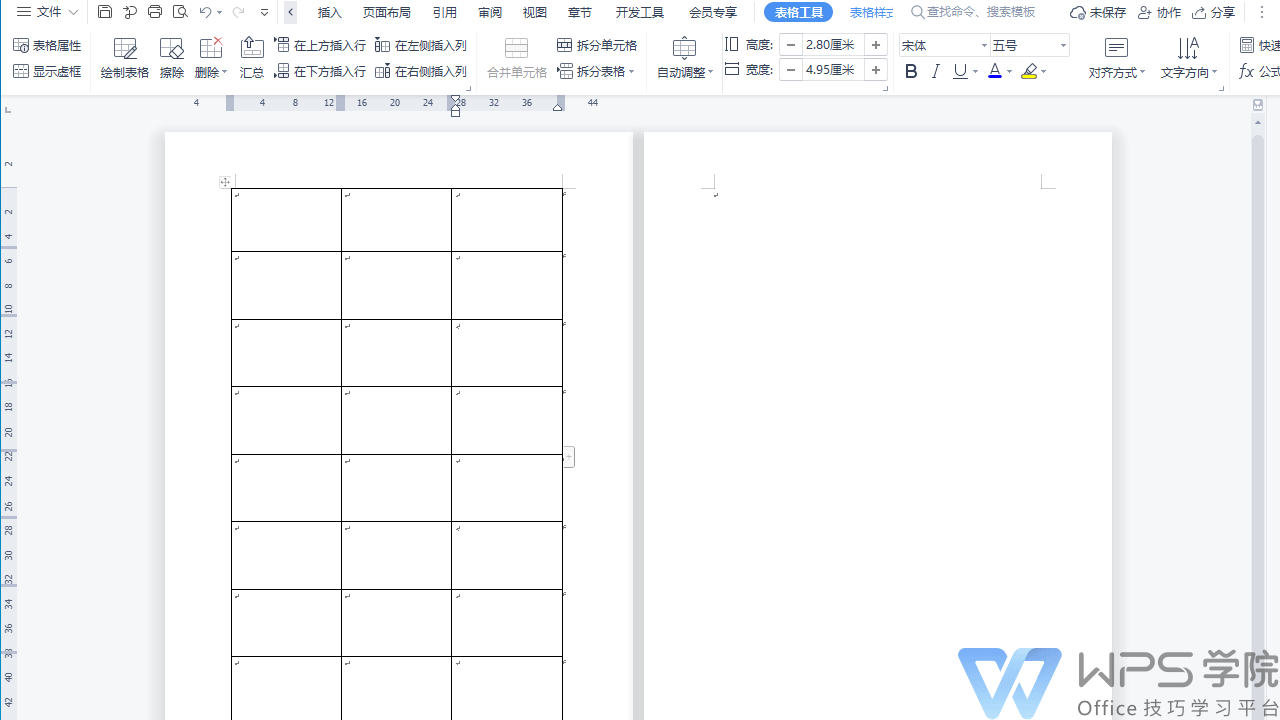Image resolution: width=1280 pixels, height=720 pixels.
Task: Apply font color red A
Action: coord(994,72)
